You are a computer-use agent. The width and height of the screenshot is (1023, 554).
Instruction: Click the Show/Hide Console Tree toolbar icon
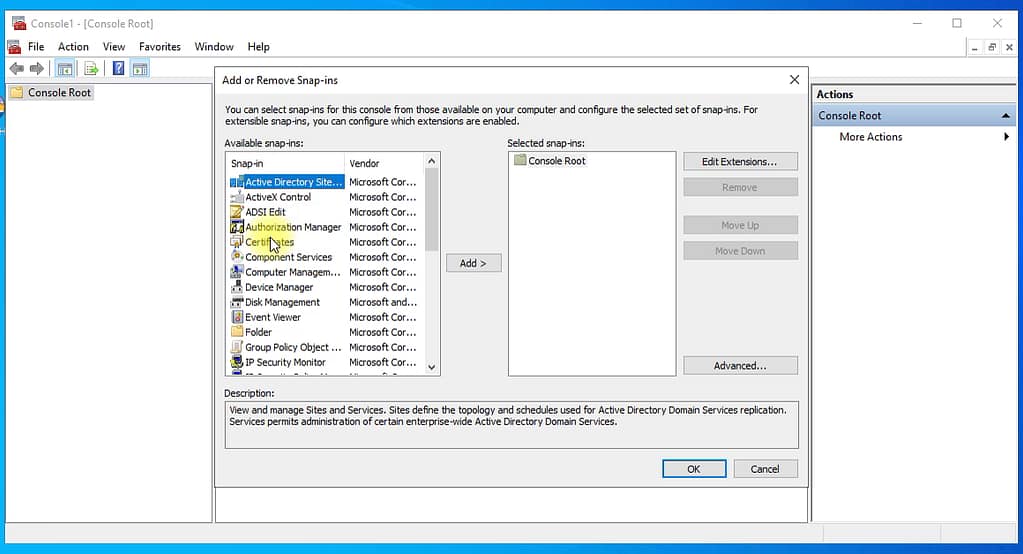[x=65, y=69]
